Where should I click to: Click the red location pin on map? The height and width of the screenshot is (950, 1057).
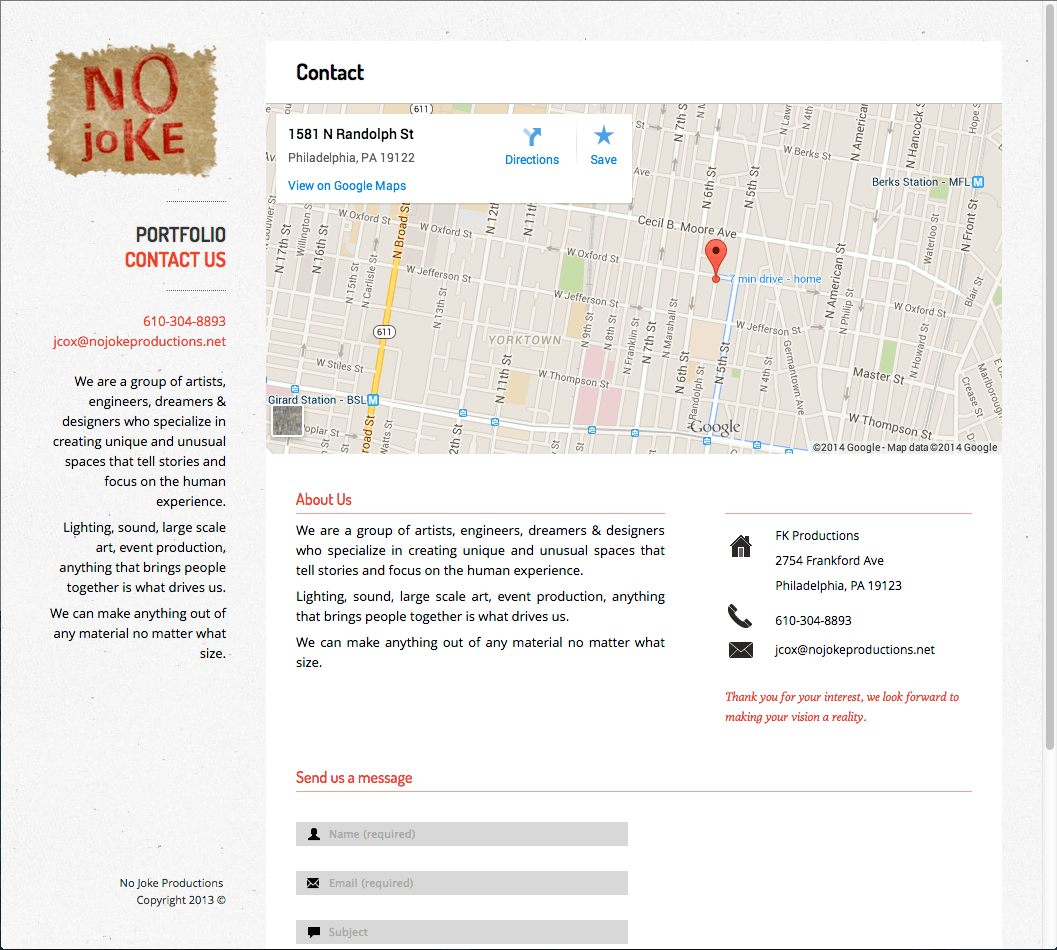click(x=715, y=258)
